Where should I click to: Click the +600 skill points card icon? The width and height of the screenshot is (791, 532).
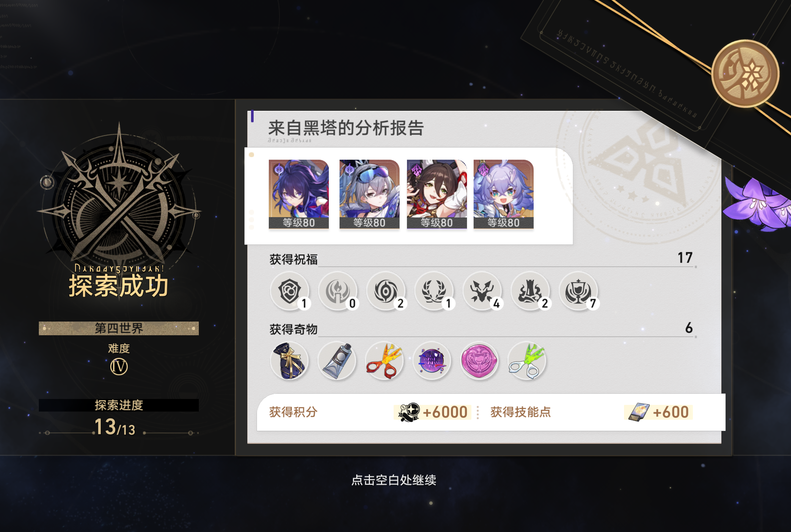click(x=638, y=412)
